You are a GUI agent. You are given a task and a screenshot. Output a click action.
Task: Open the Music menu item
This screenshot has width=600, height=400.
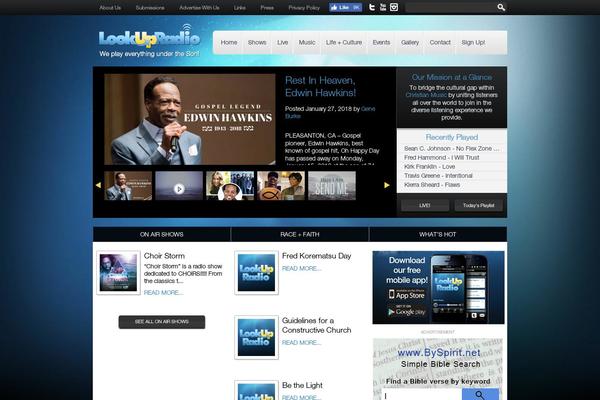tap(307, 42)
